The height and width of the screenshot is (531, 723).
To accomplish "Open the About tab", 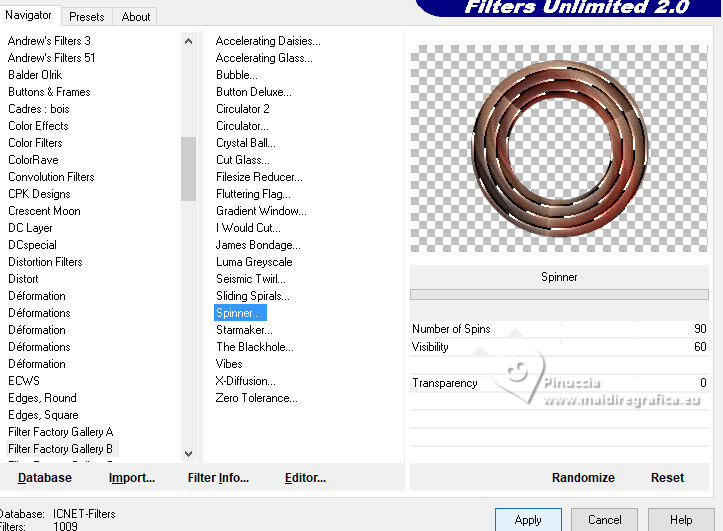I will pos(136,17).
